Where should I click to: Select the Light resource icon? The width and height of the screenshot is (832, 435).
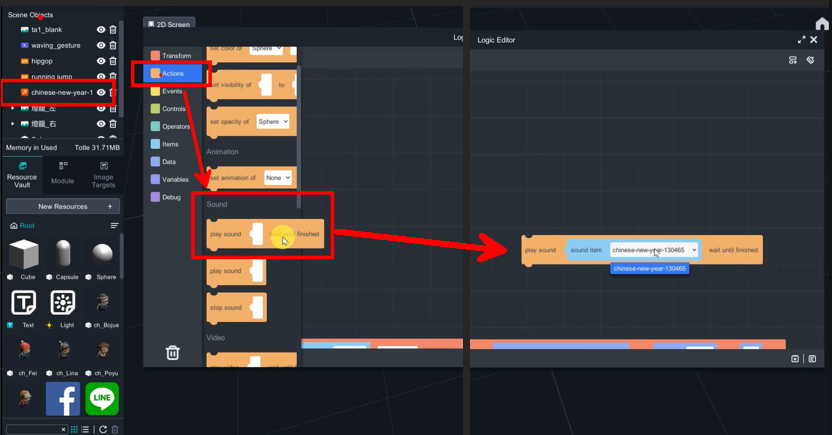(63, 303)
